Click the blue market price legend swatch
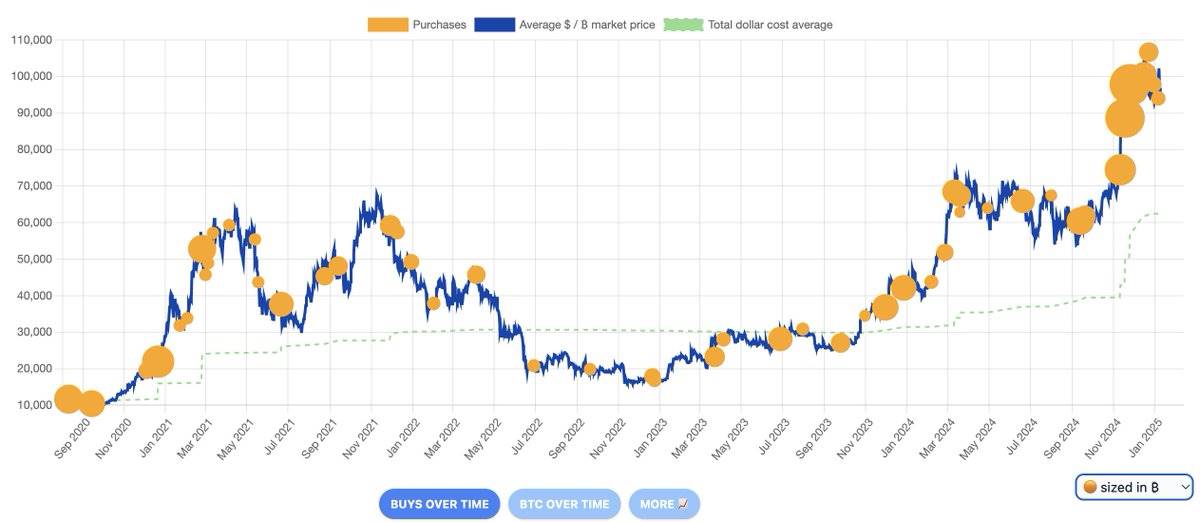Viewport: 1200px width, 522px height. (x=494, y=25)
